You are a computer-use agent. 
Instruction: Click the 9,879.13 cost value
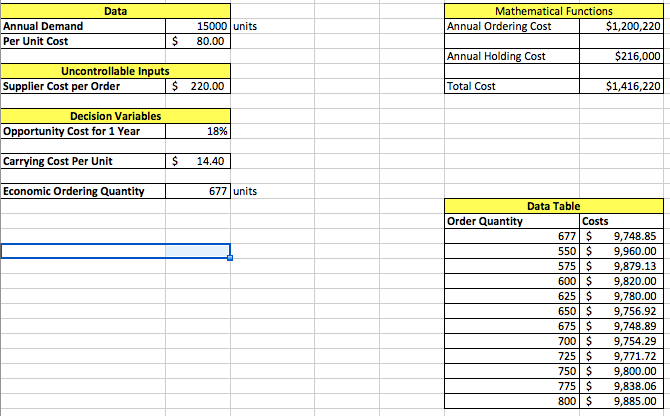coord(621,266)
